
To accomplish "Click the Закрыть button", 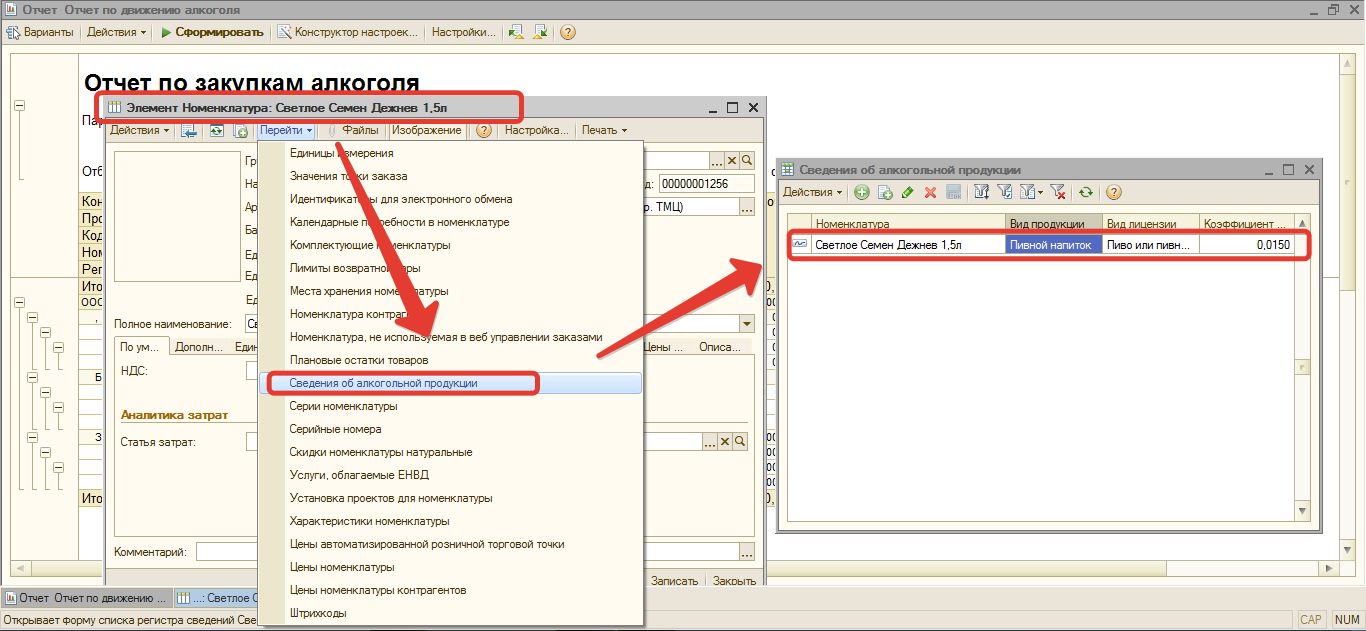I will pos(734,580).
